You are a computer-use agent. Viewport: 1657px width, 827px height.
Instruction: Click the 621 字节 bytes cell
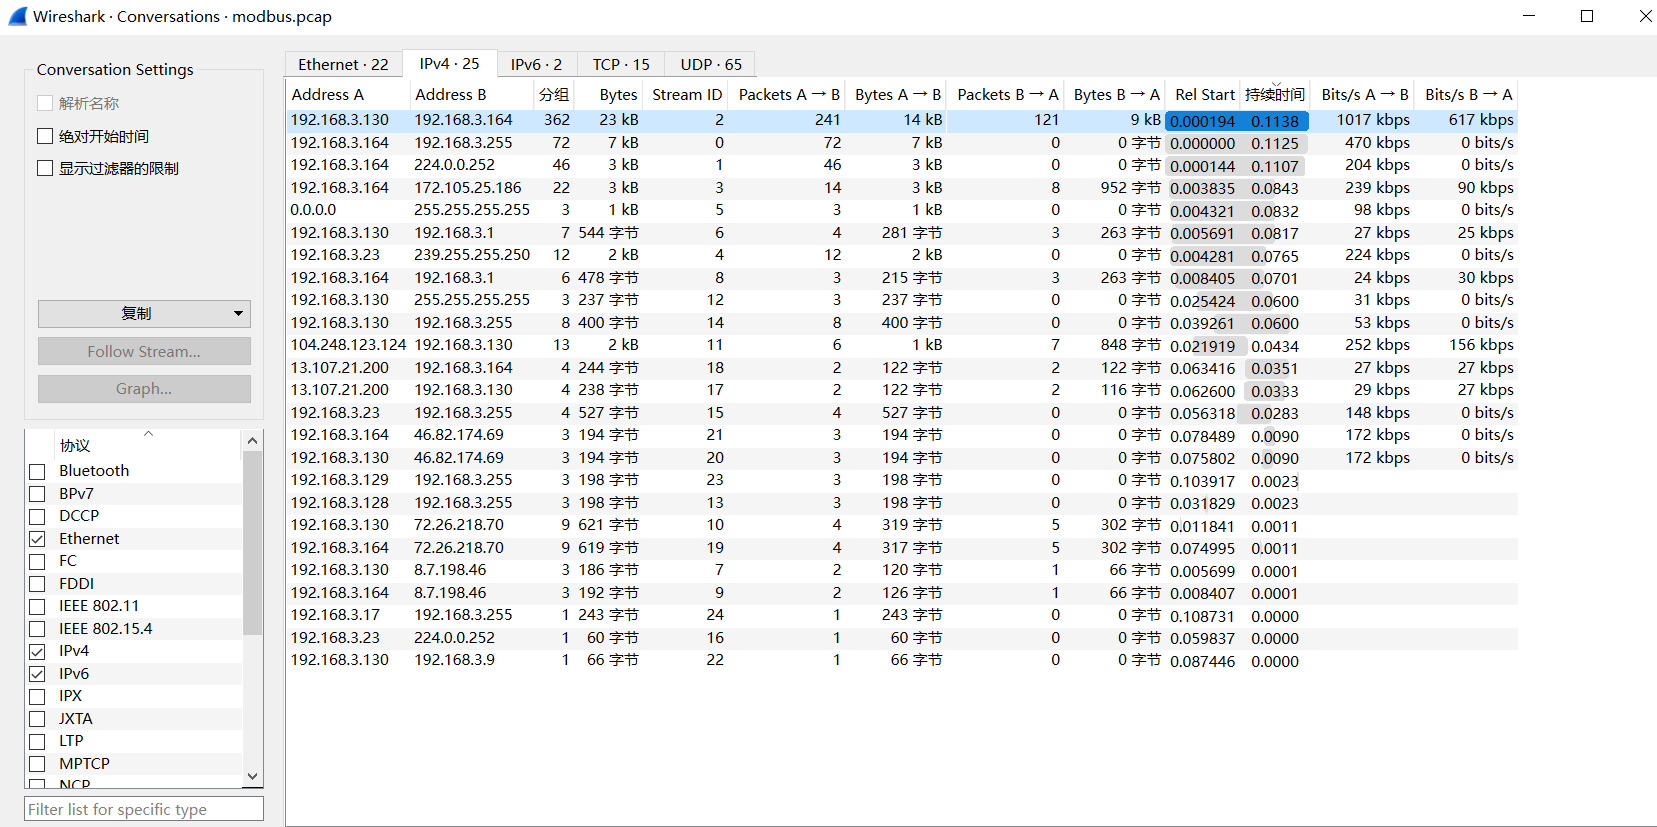(608, 525)
